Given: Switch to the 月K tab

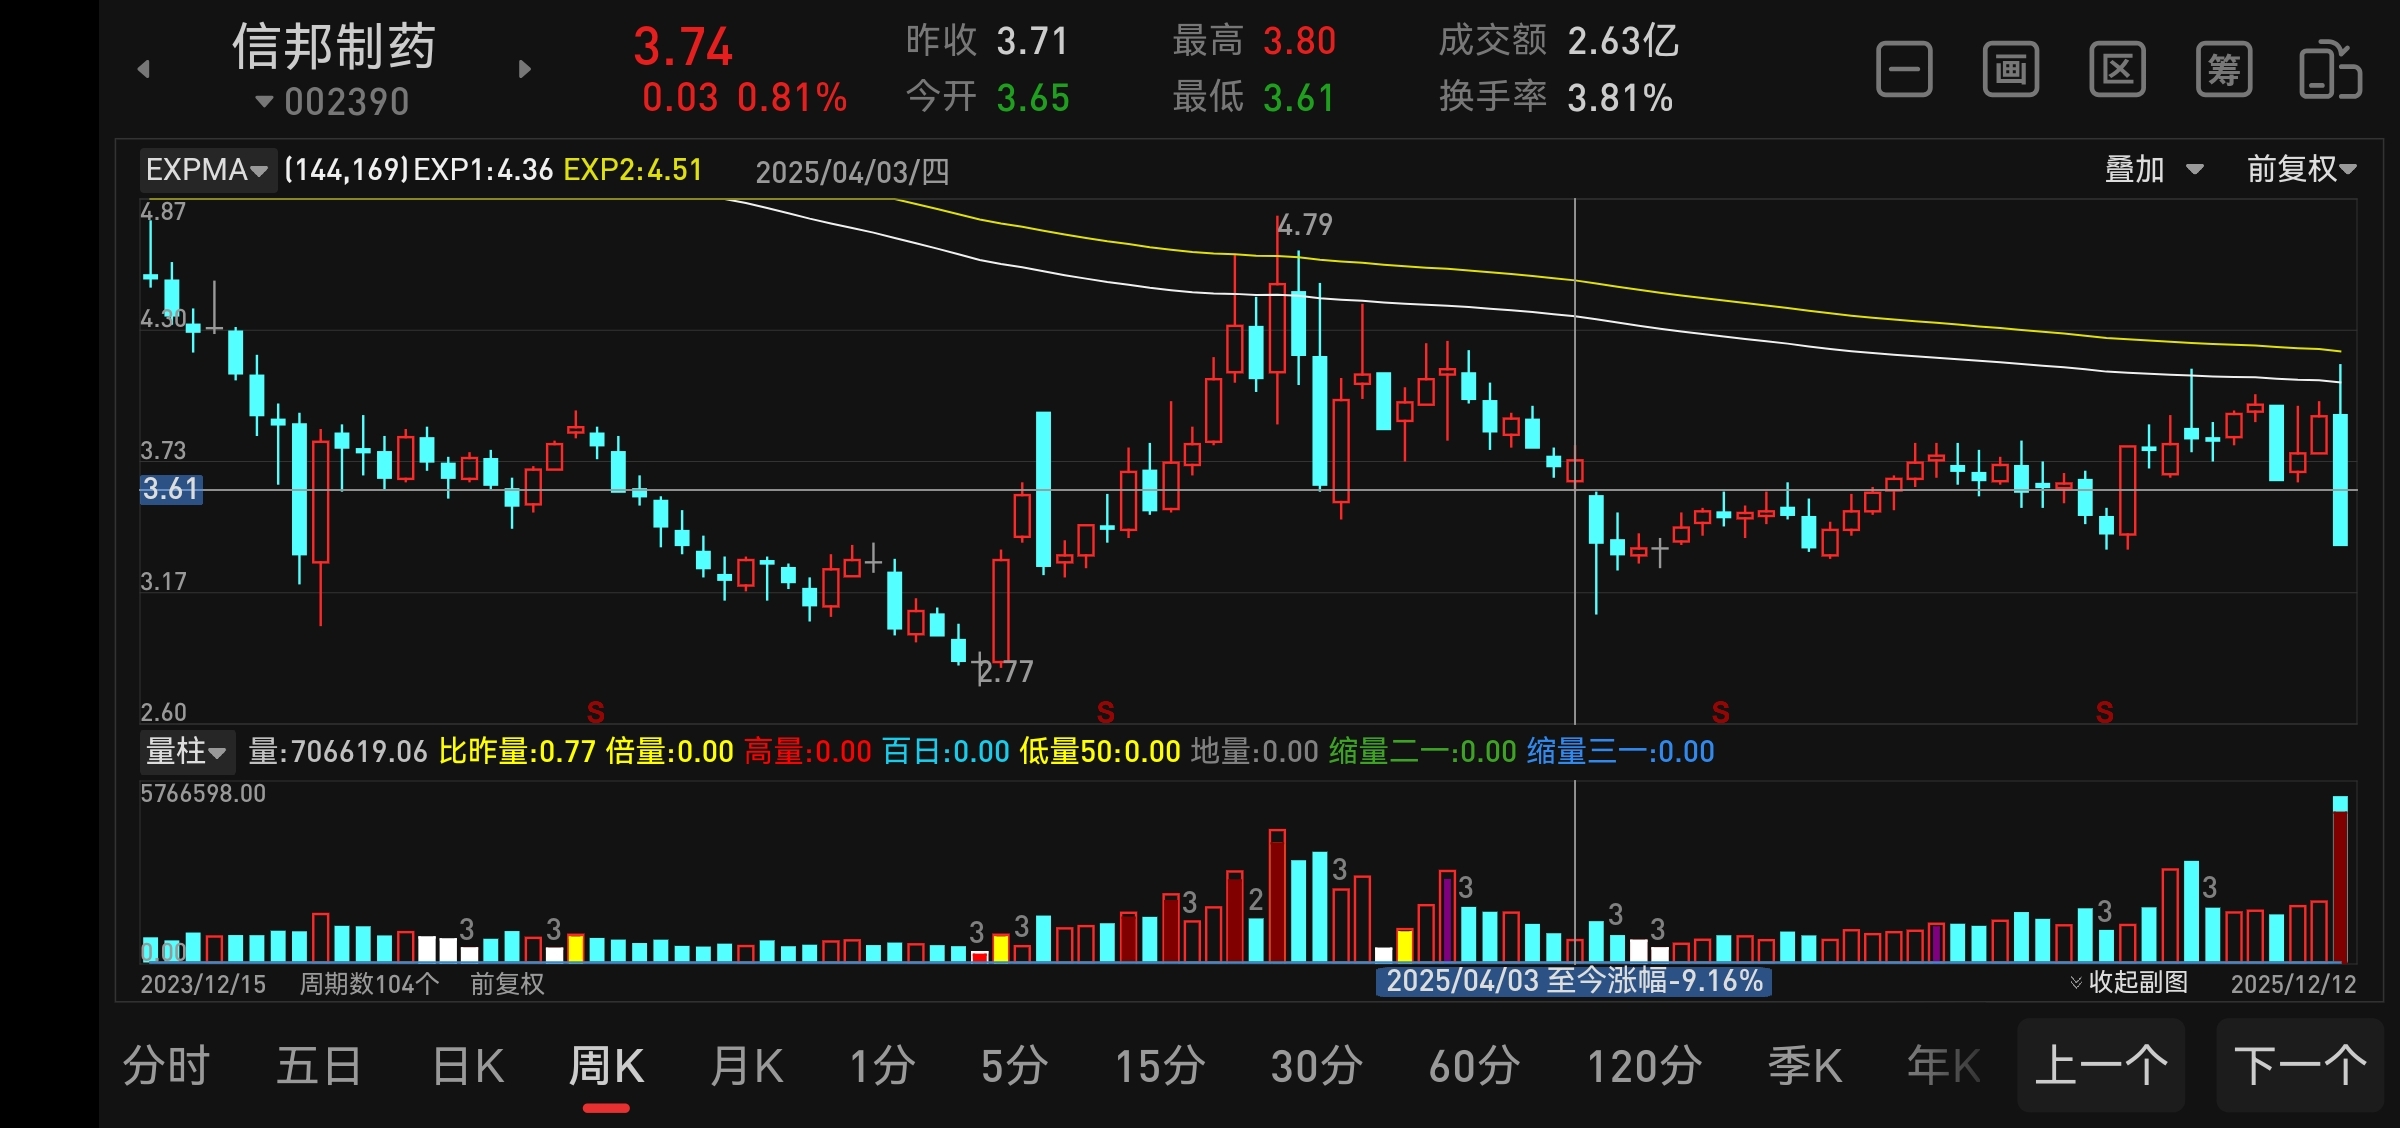Looking at the screenshot, I should coord(747,1066).
